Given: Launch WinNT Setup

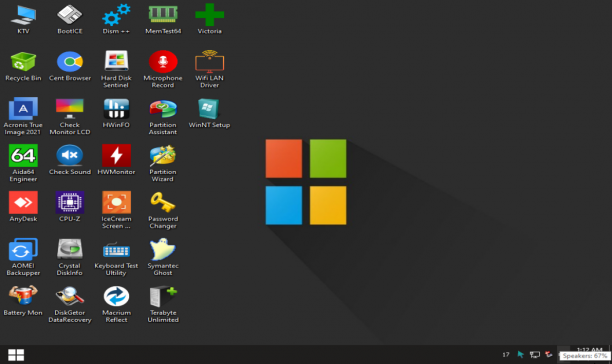Looking at the screenshot, I should pos(209,113).
